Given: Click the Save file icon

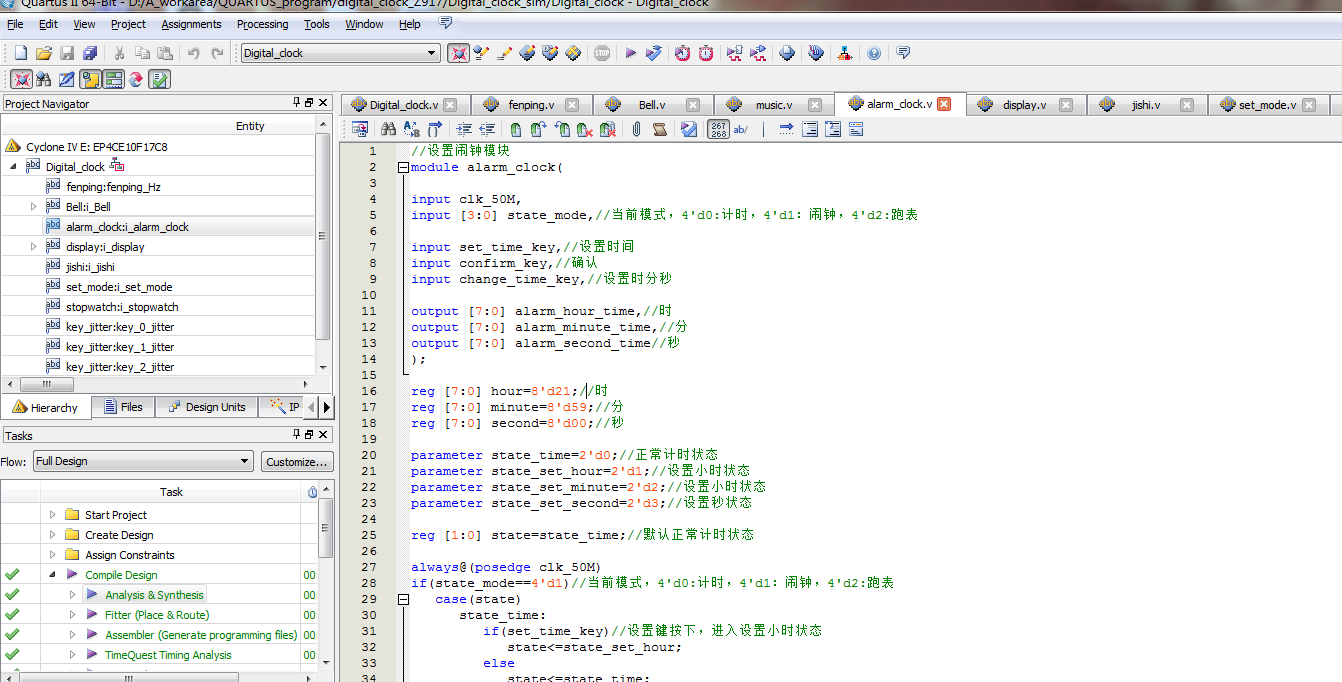Looking at the screenshot, I should [x=67, y=53].
